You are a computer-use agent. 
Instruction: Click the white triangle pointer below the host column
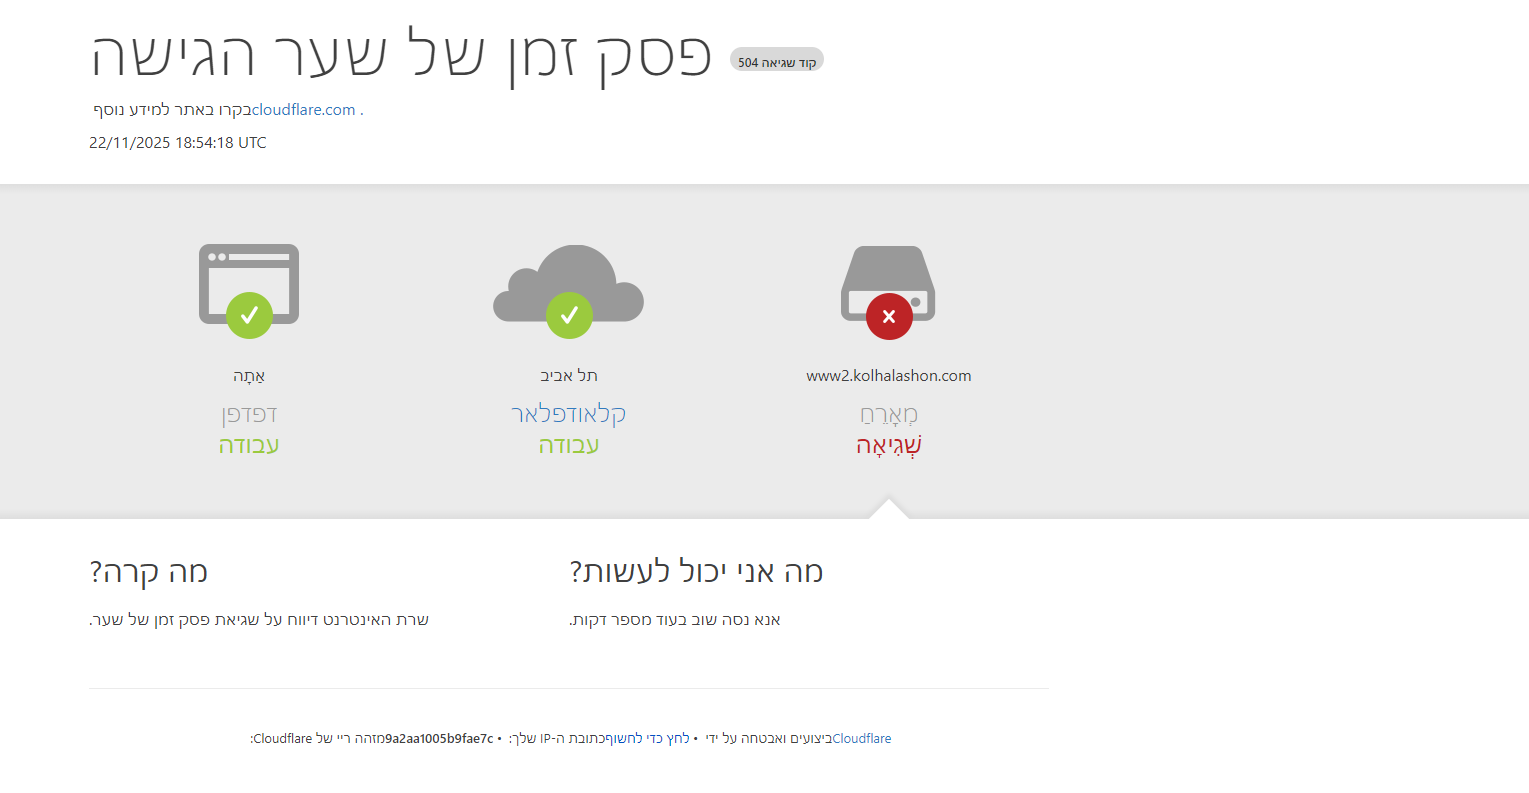[889, 509]
